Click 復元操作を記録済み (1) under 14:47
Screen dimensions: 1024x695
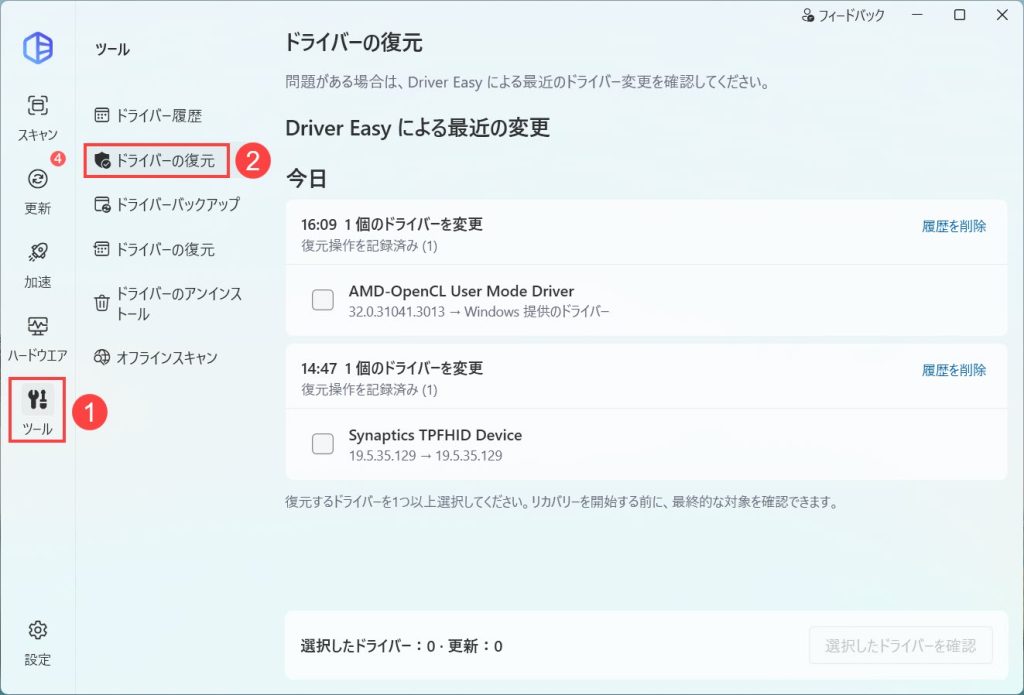coord(369,389)
